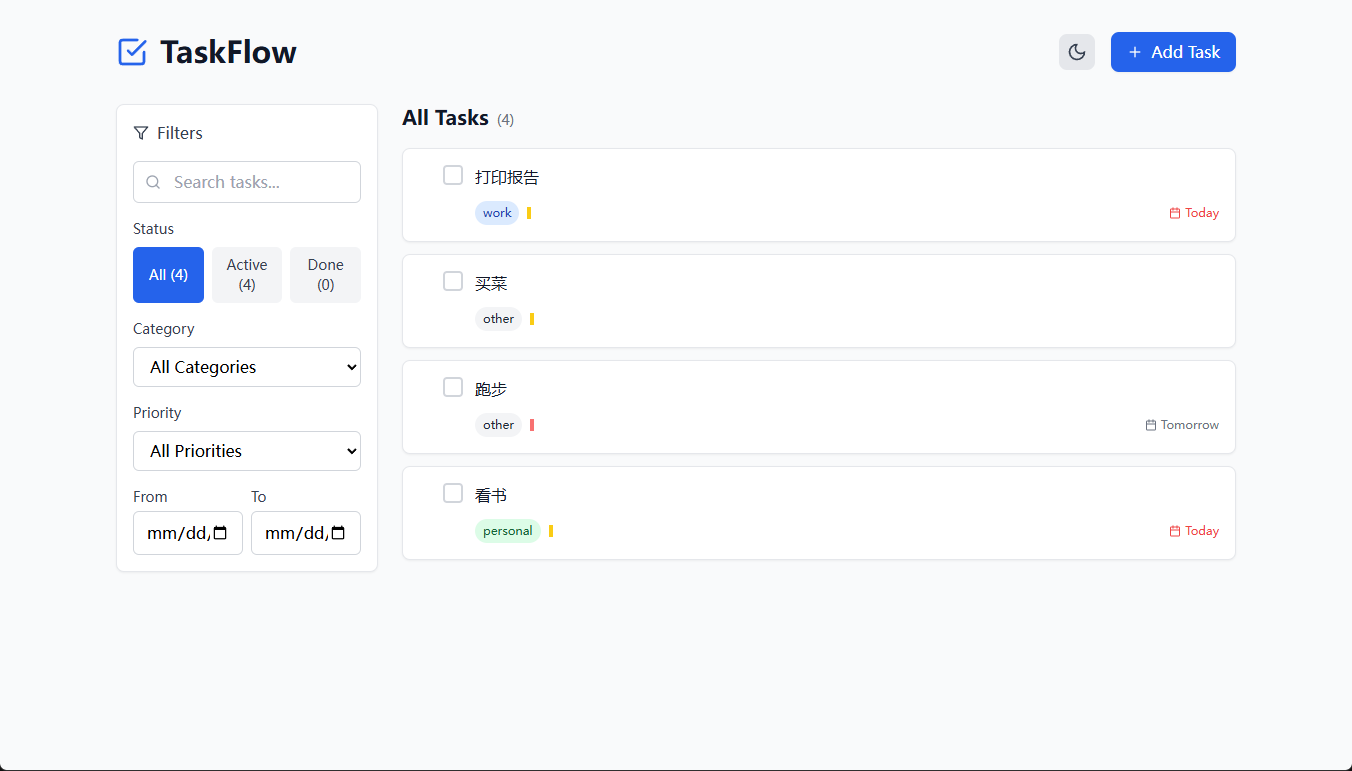Screen dimensions: 1352x771
Task: Open the calendar picker in To date field
Action: 339,533
